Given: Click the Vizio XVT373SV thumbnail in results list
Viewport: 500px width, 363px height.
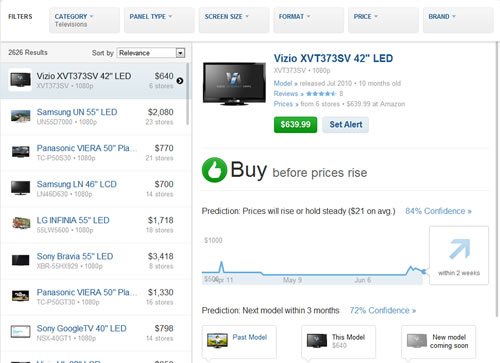Looking at the screenshot, I should coord(20,80).
